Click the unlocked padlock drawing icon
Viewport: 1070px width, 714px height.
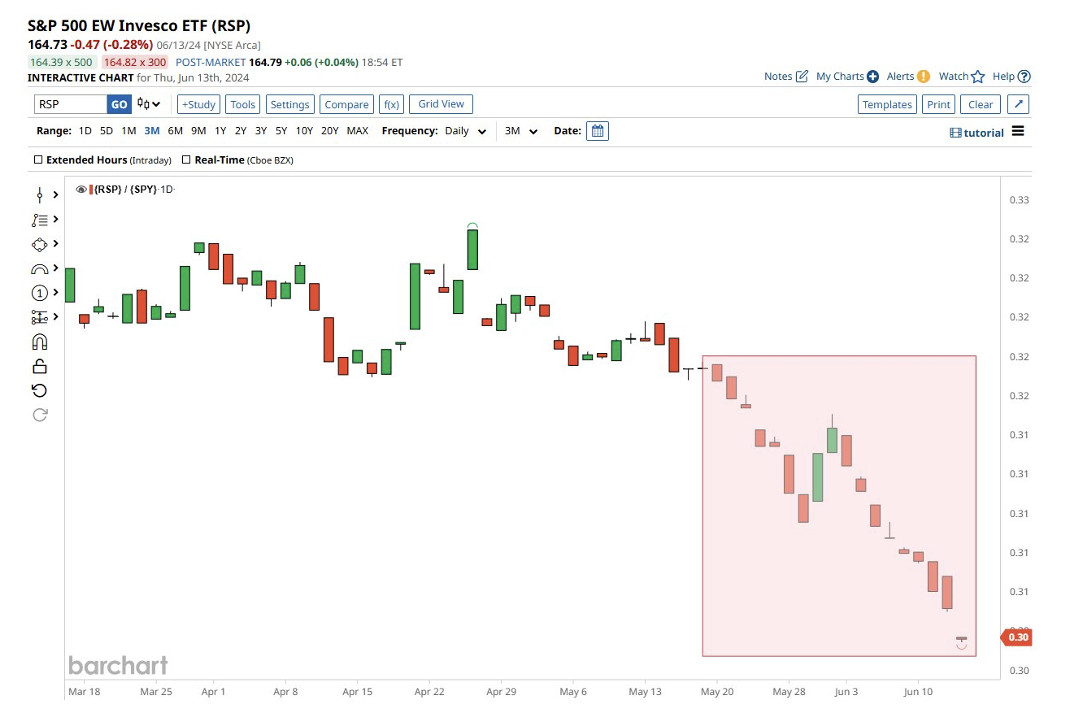click(x=40, y=366)
